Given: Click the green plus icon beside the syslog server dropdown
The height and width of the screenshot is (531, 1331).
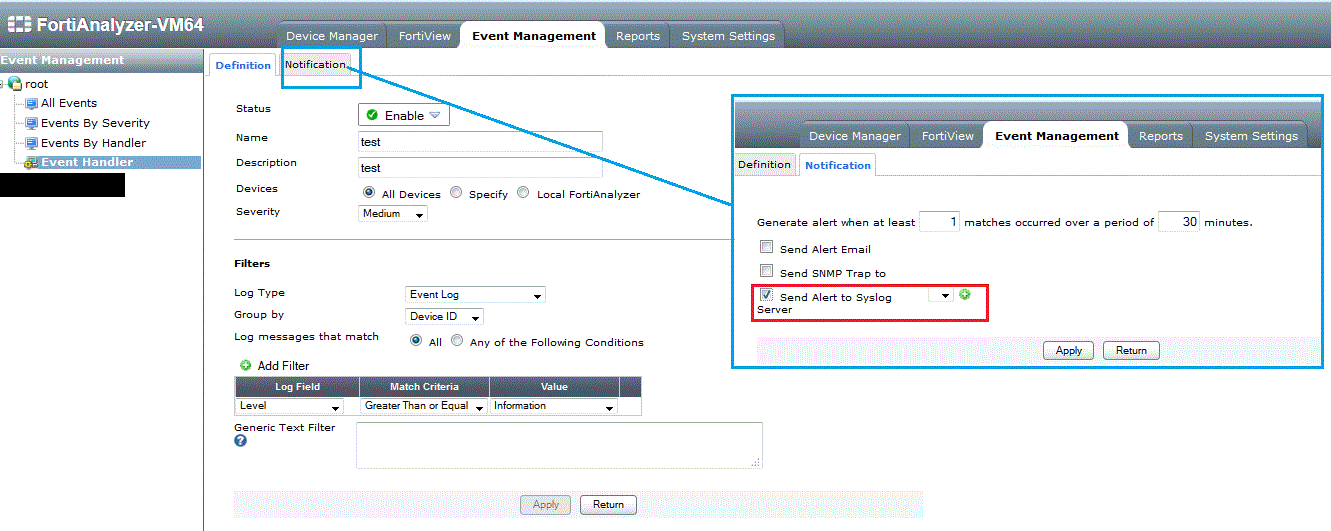Looking at the screenshot, I should (x=965, y=294).
